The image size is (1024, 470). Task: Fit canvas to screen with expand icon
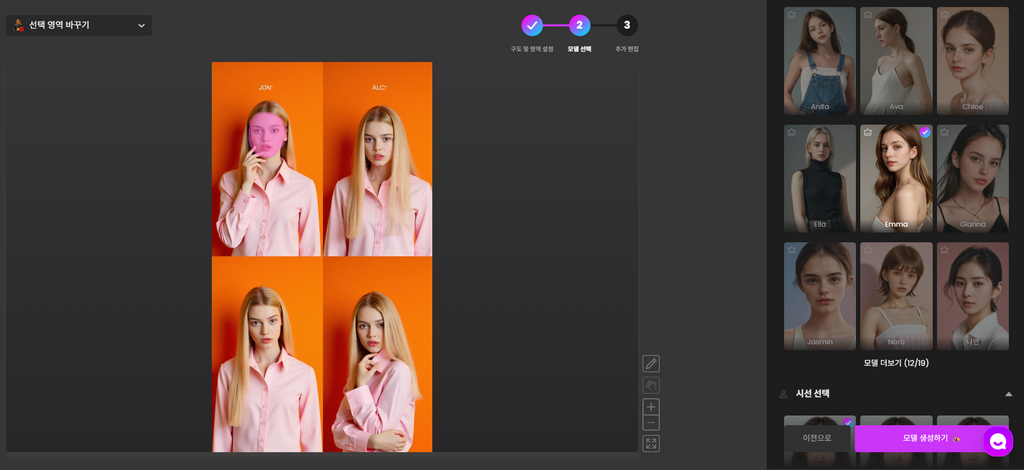[651, 444]
